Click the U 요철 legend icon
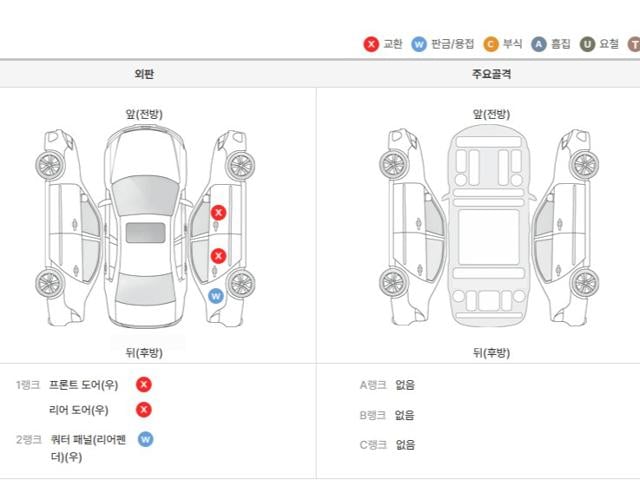Screen dimensions: 640x480 tap(587, 44)
